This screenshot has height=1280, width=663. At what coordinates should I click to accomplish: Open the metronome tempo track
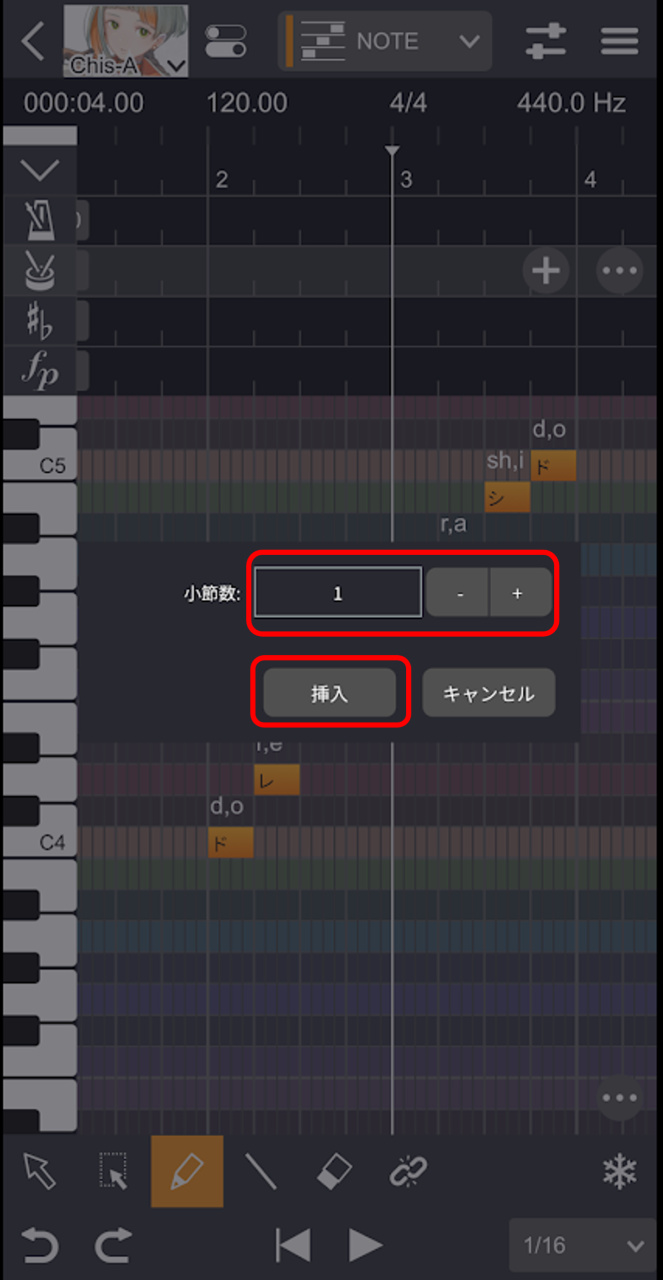[x=40, y=220]
